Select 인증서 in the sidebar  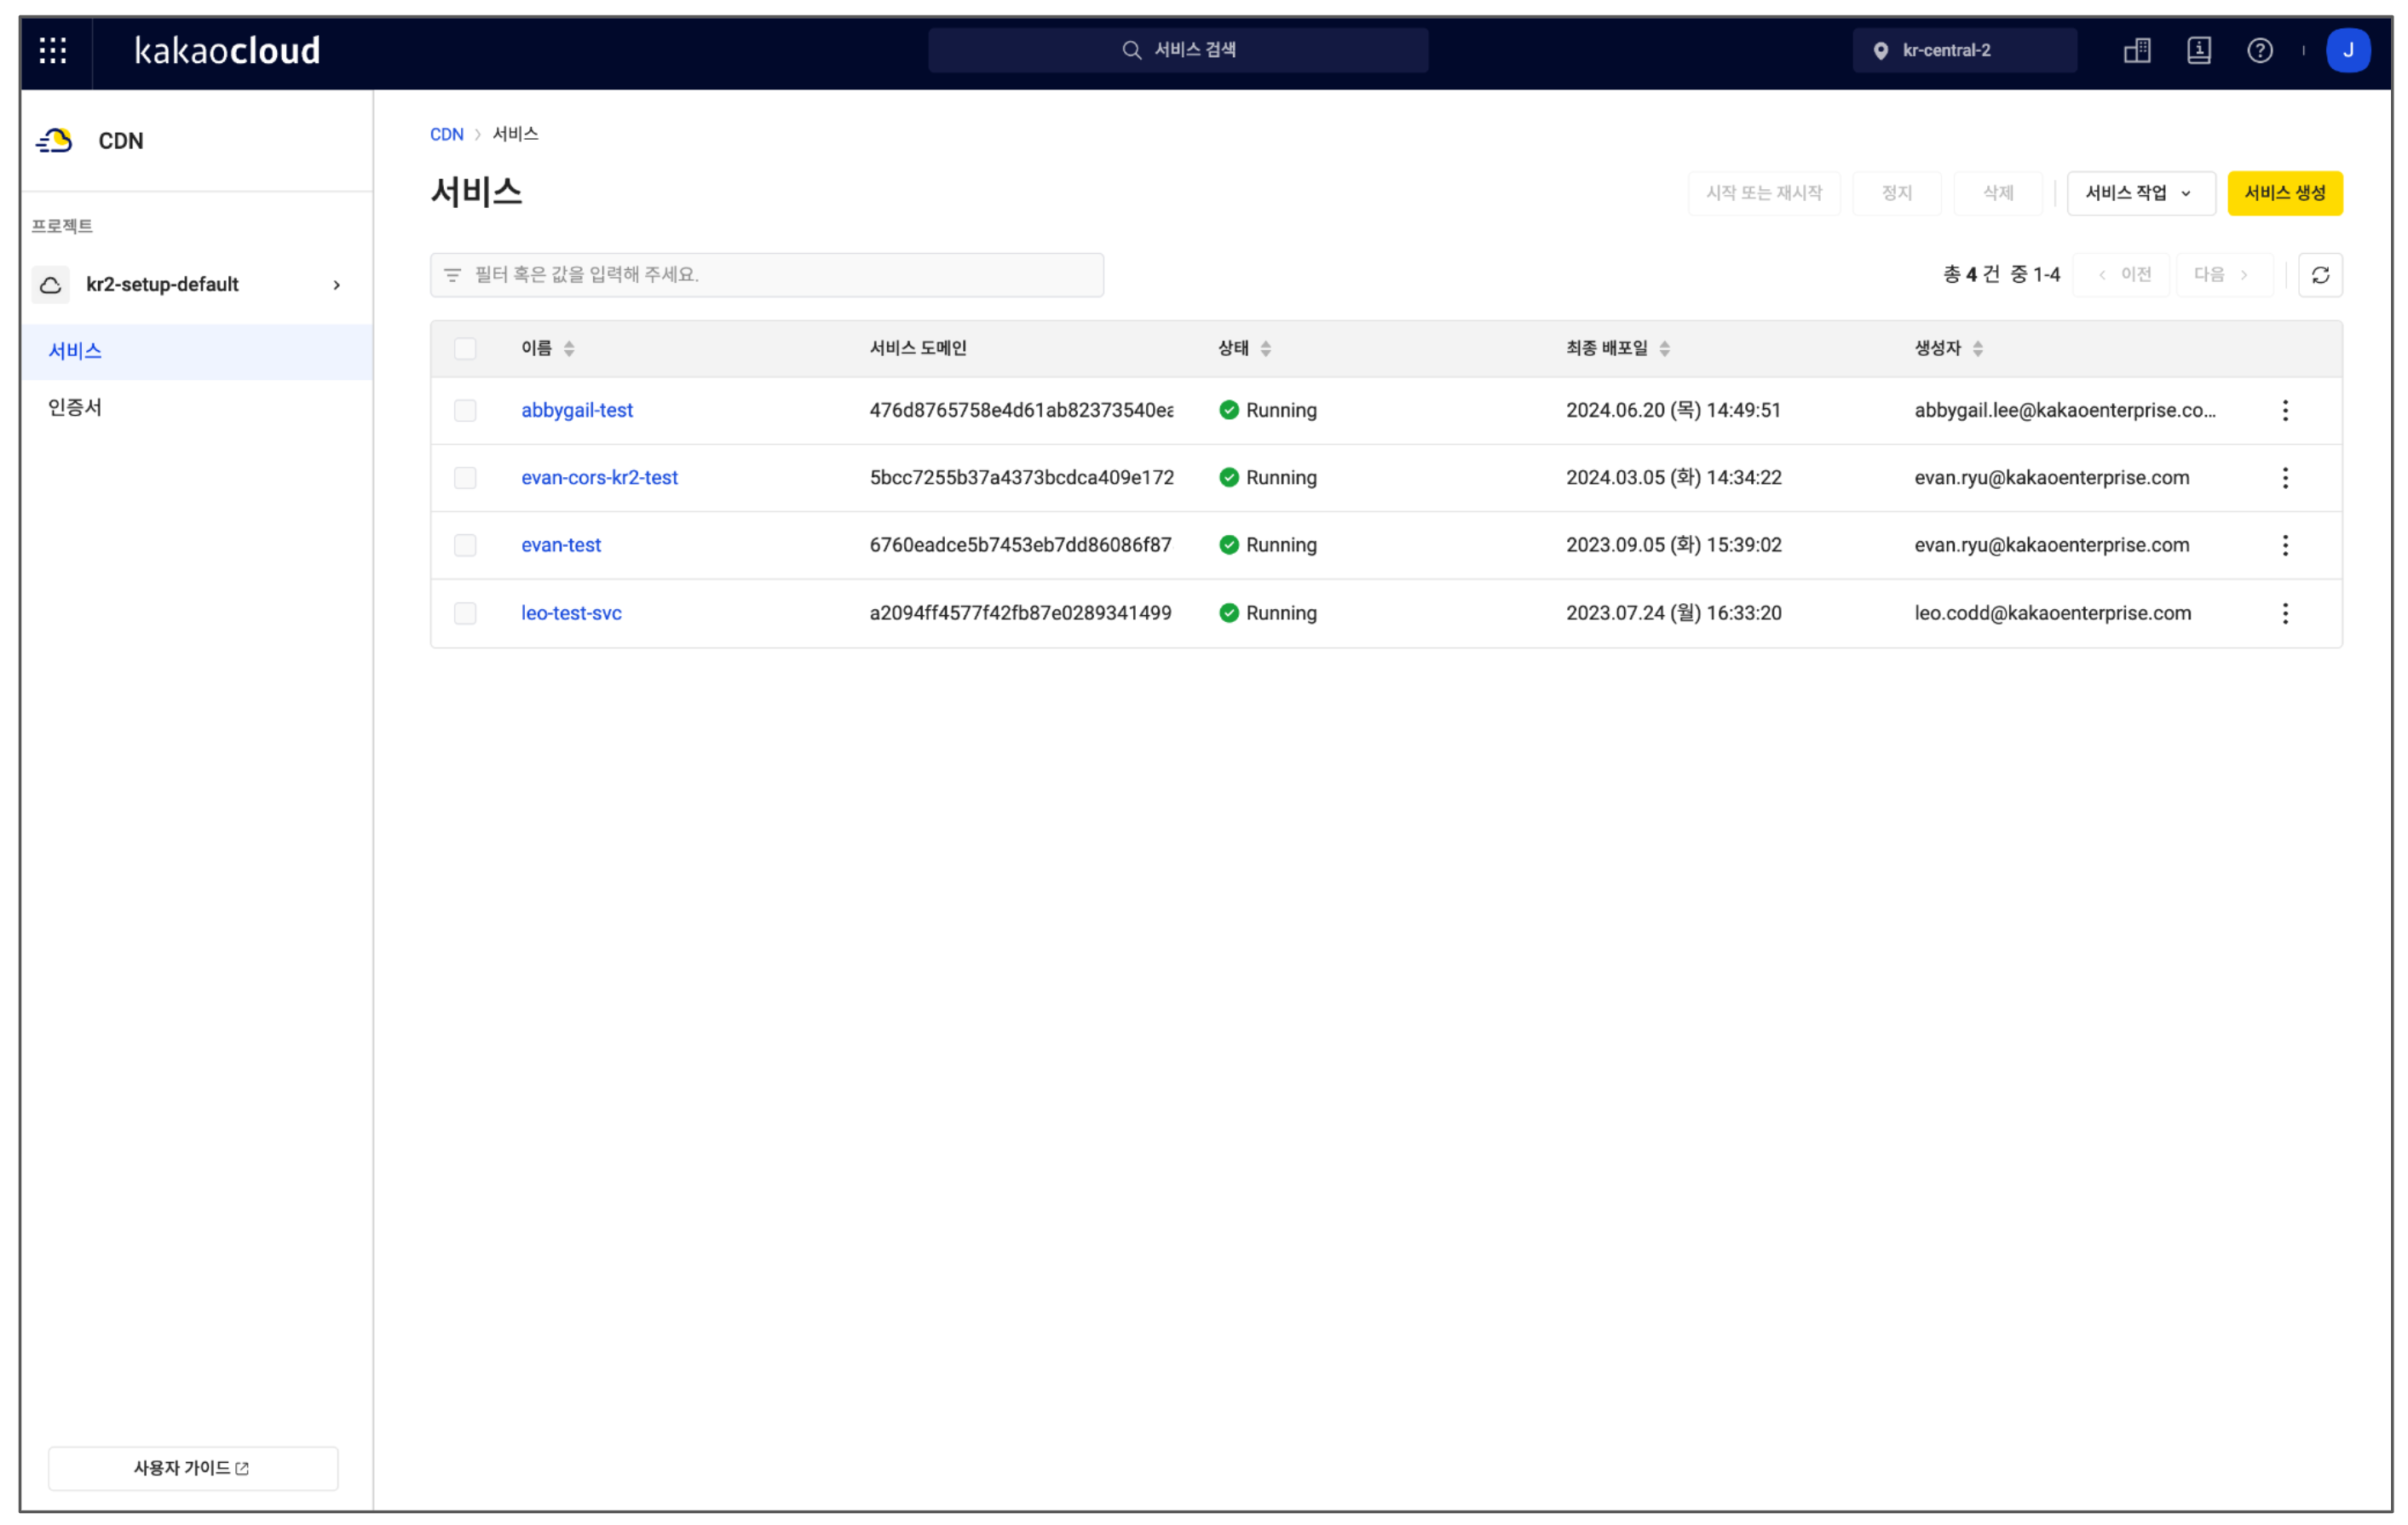tap(197, 407)
